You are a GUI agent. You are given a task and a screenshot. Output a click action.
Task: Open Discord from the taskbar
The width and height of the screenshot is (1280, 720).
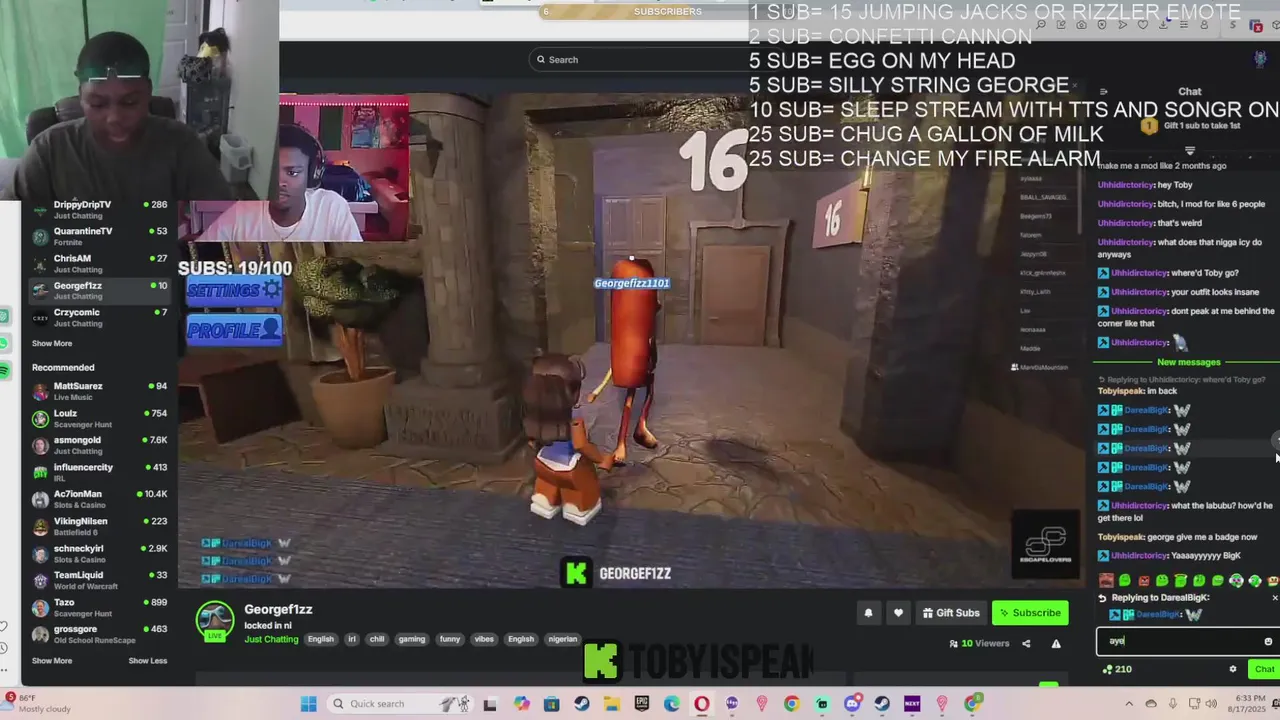pos(852,704)
